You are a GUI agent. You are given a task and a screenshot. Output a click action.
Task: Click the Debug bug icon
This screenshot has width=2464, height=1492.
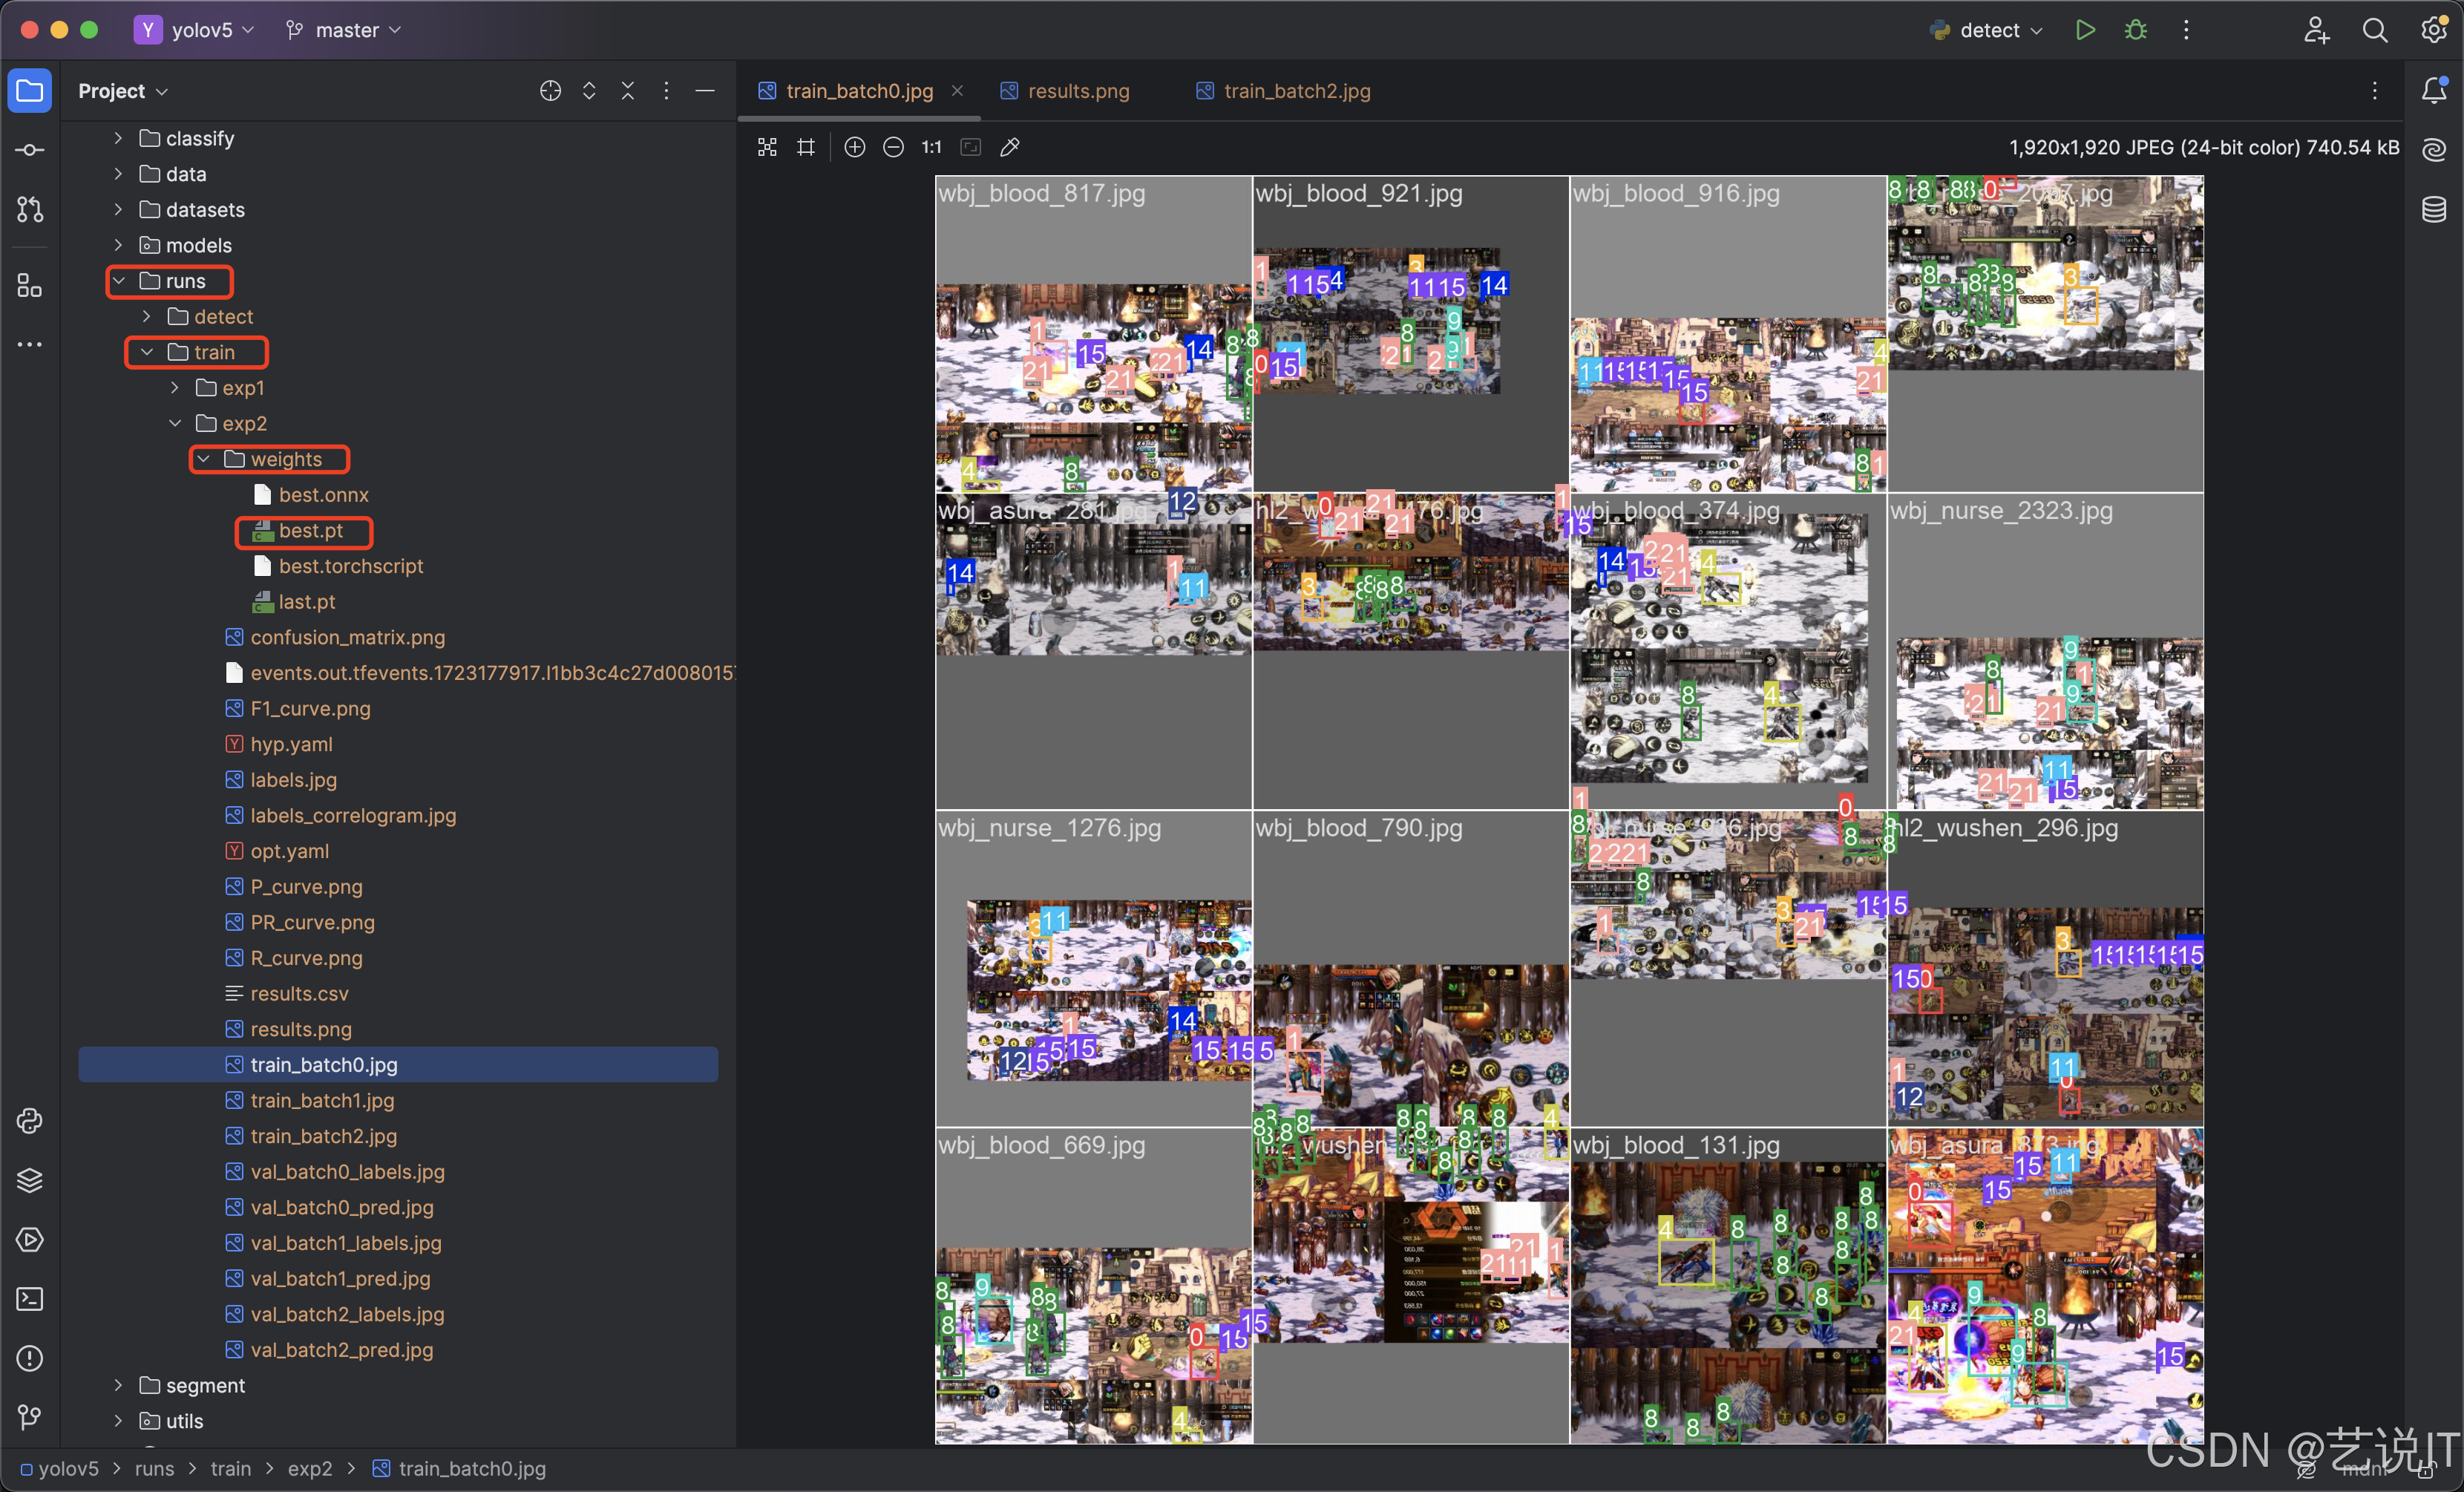click(2135, 30)
